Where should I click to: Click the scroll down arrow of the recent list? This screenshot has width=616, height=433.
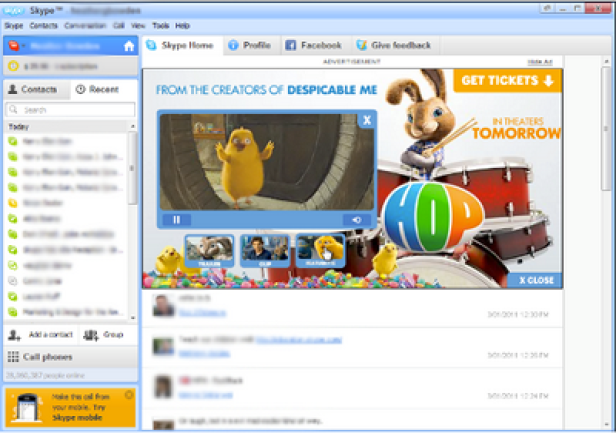click(x=133, y=317)
